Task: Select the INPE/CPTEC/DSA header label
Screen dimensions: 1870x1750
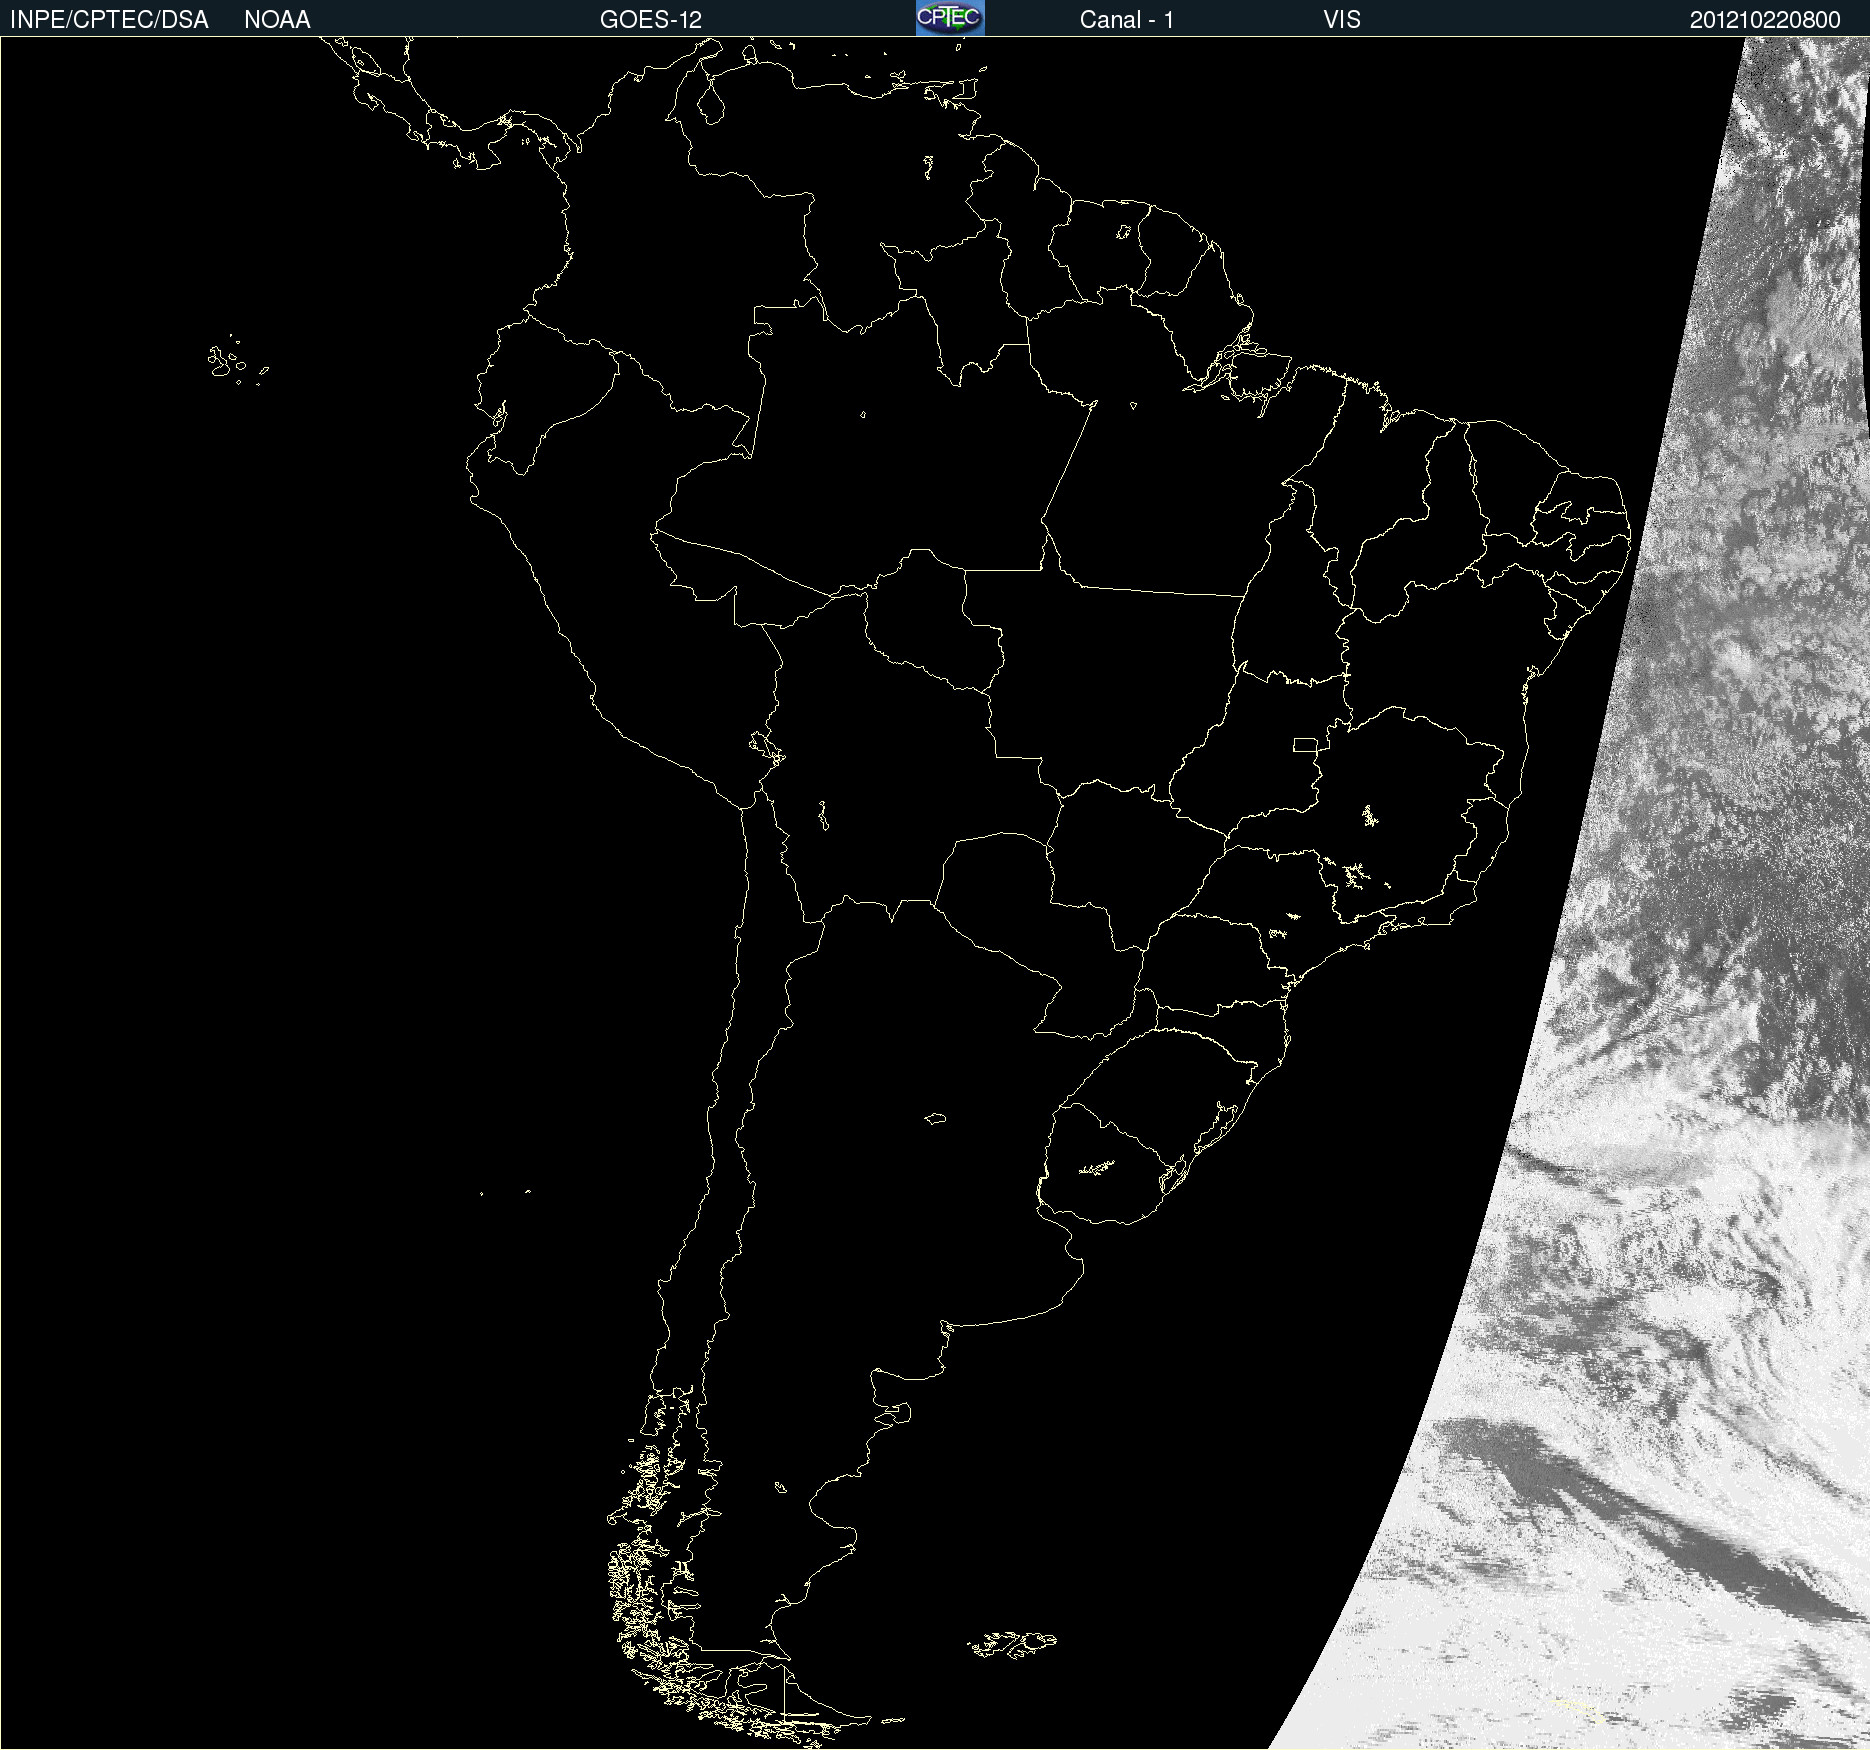Action: [109, 20]
